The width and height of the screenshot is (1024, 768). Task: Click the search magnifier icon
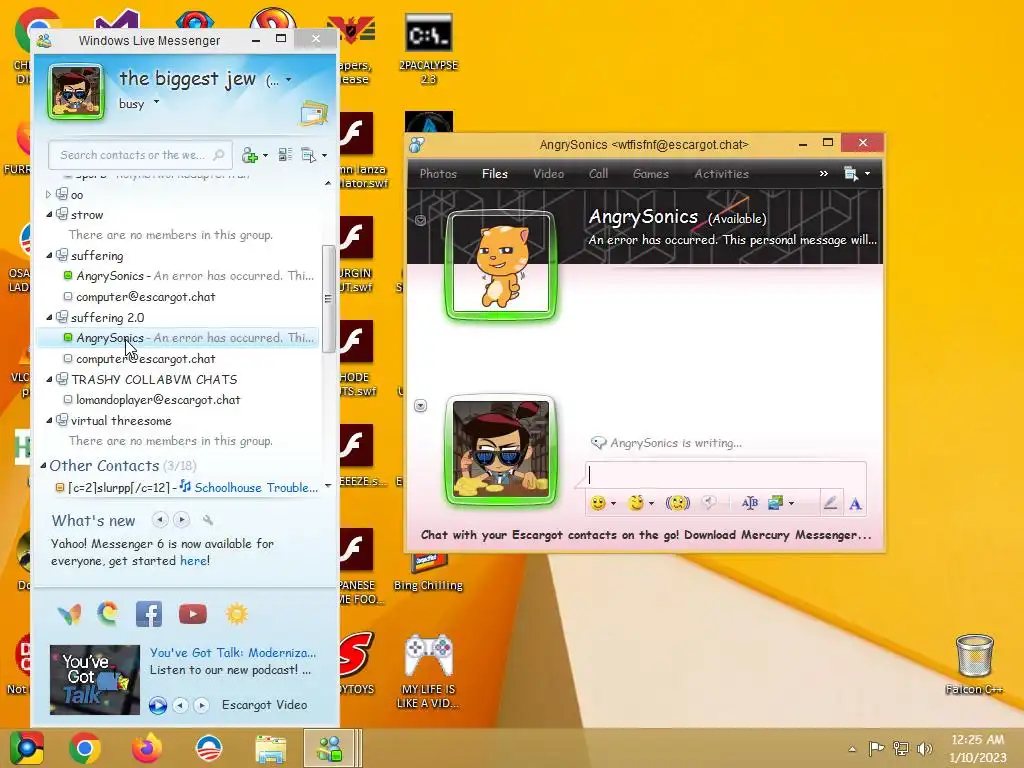coord(219,155)
